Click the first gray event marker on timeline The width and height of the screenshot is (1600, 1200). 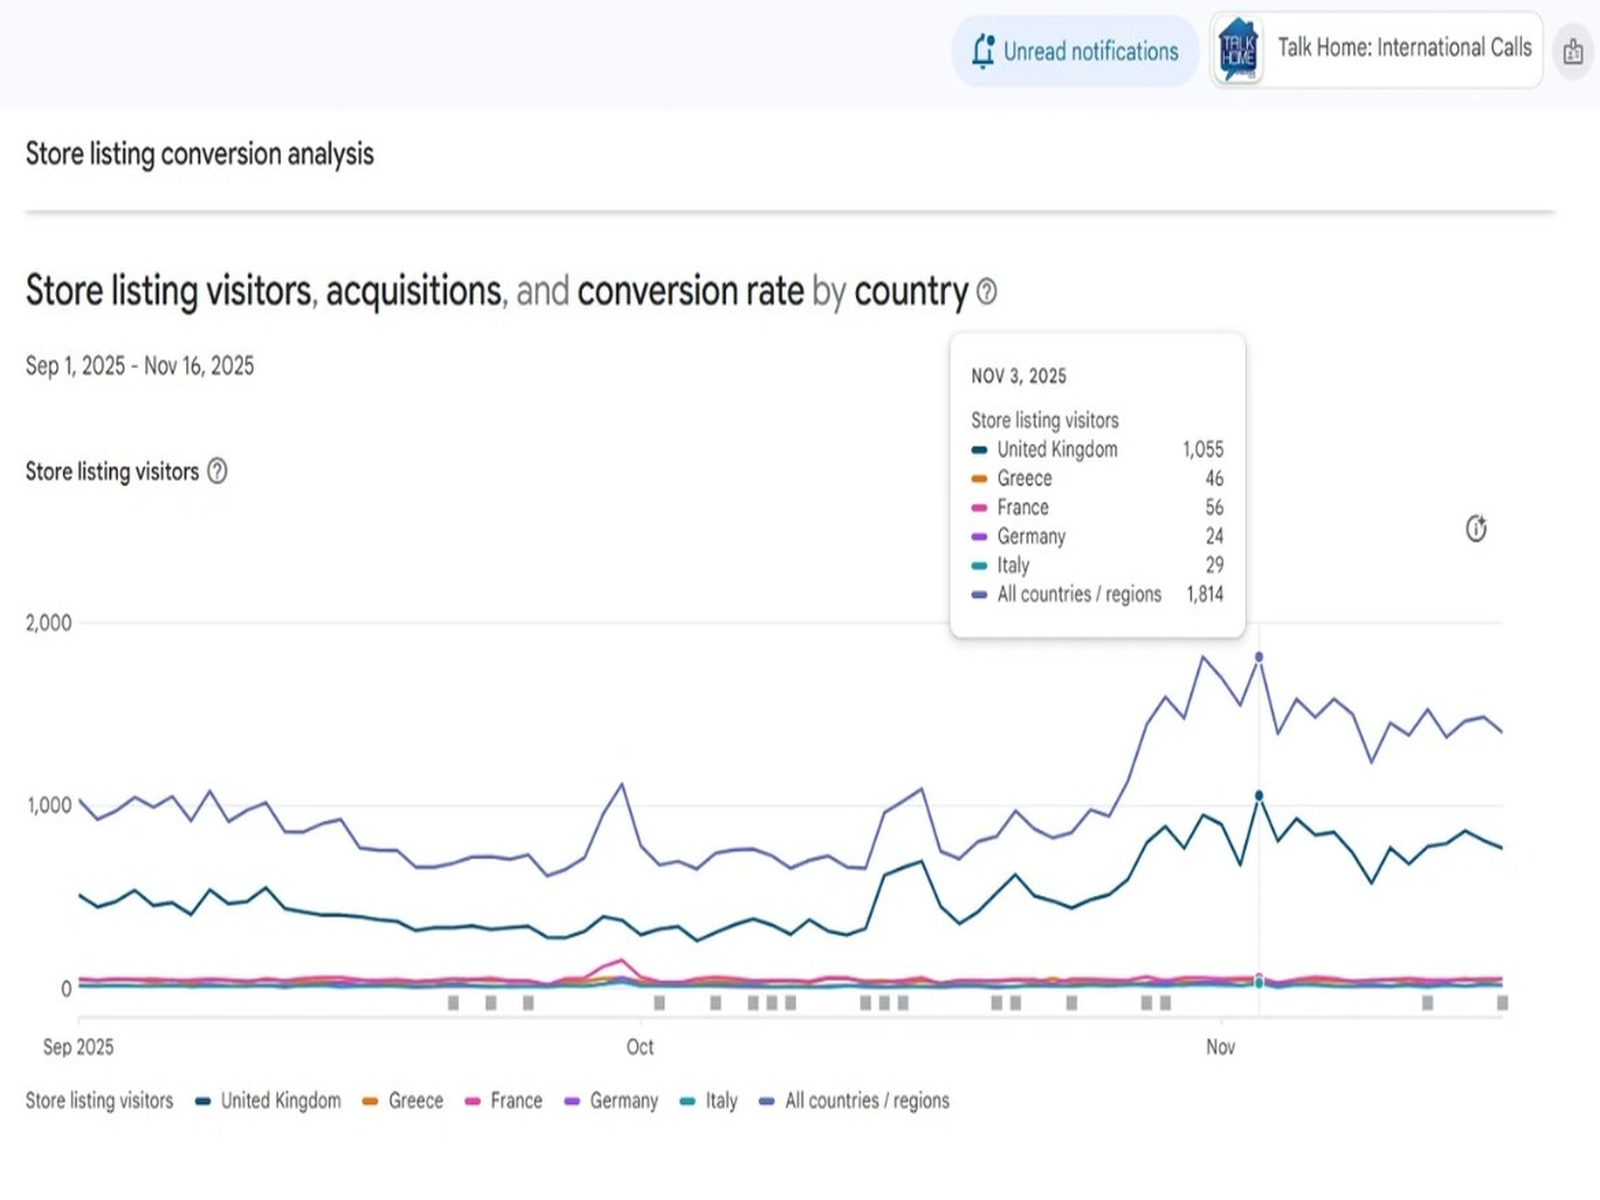pyautogui.click(x=453, y=1002)
